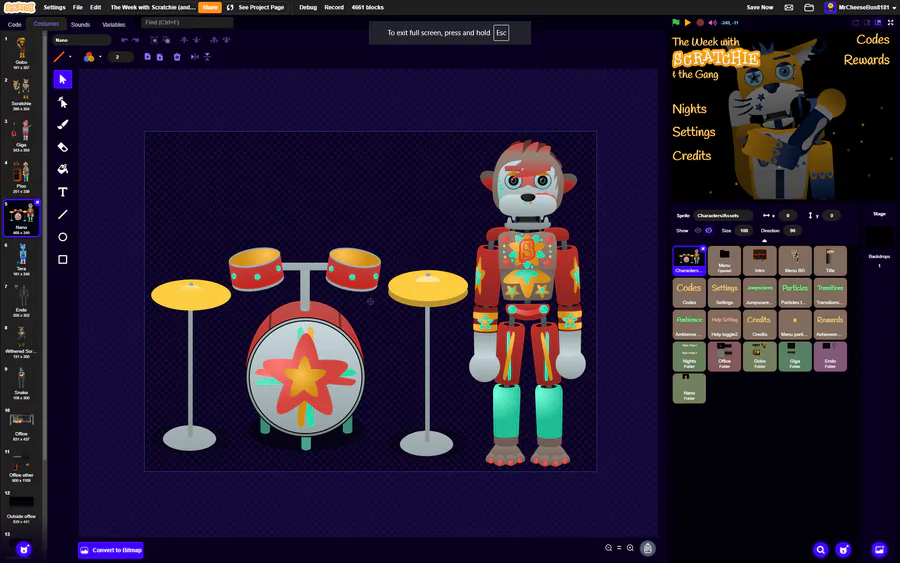This screenshot has width=900, height=563.
Task: Switch to the Code tab
Action: coord(15,25)
